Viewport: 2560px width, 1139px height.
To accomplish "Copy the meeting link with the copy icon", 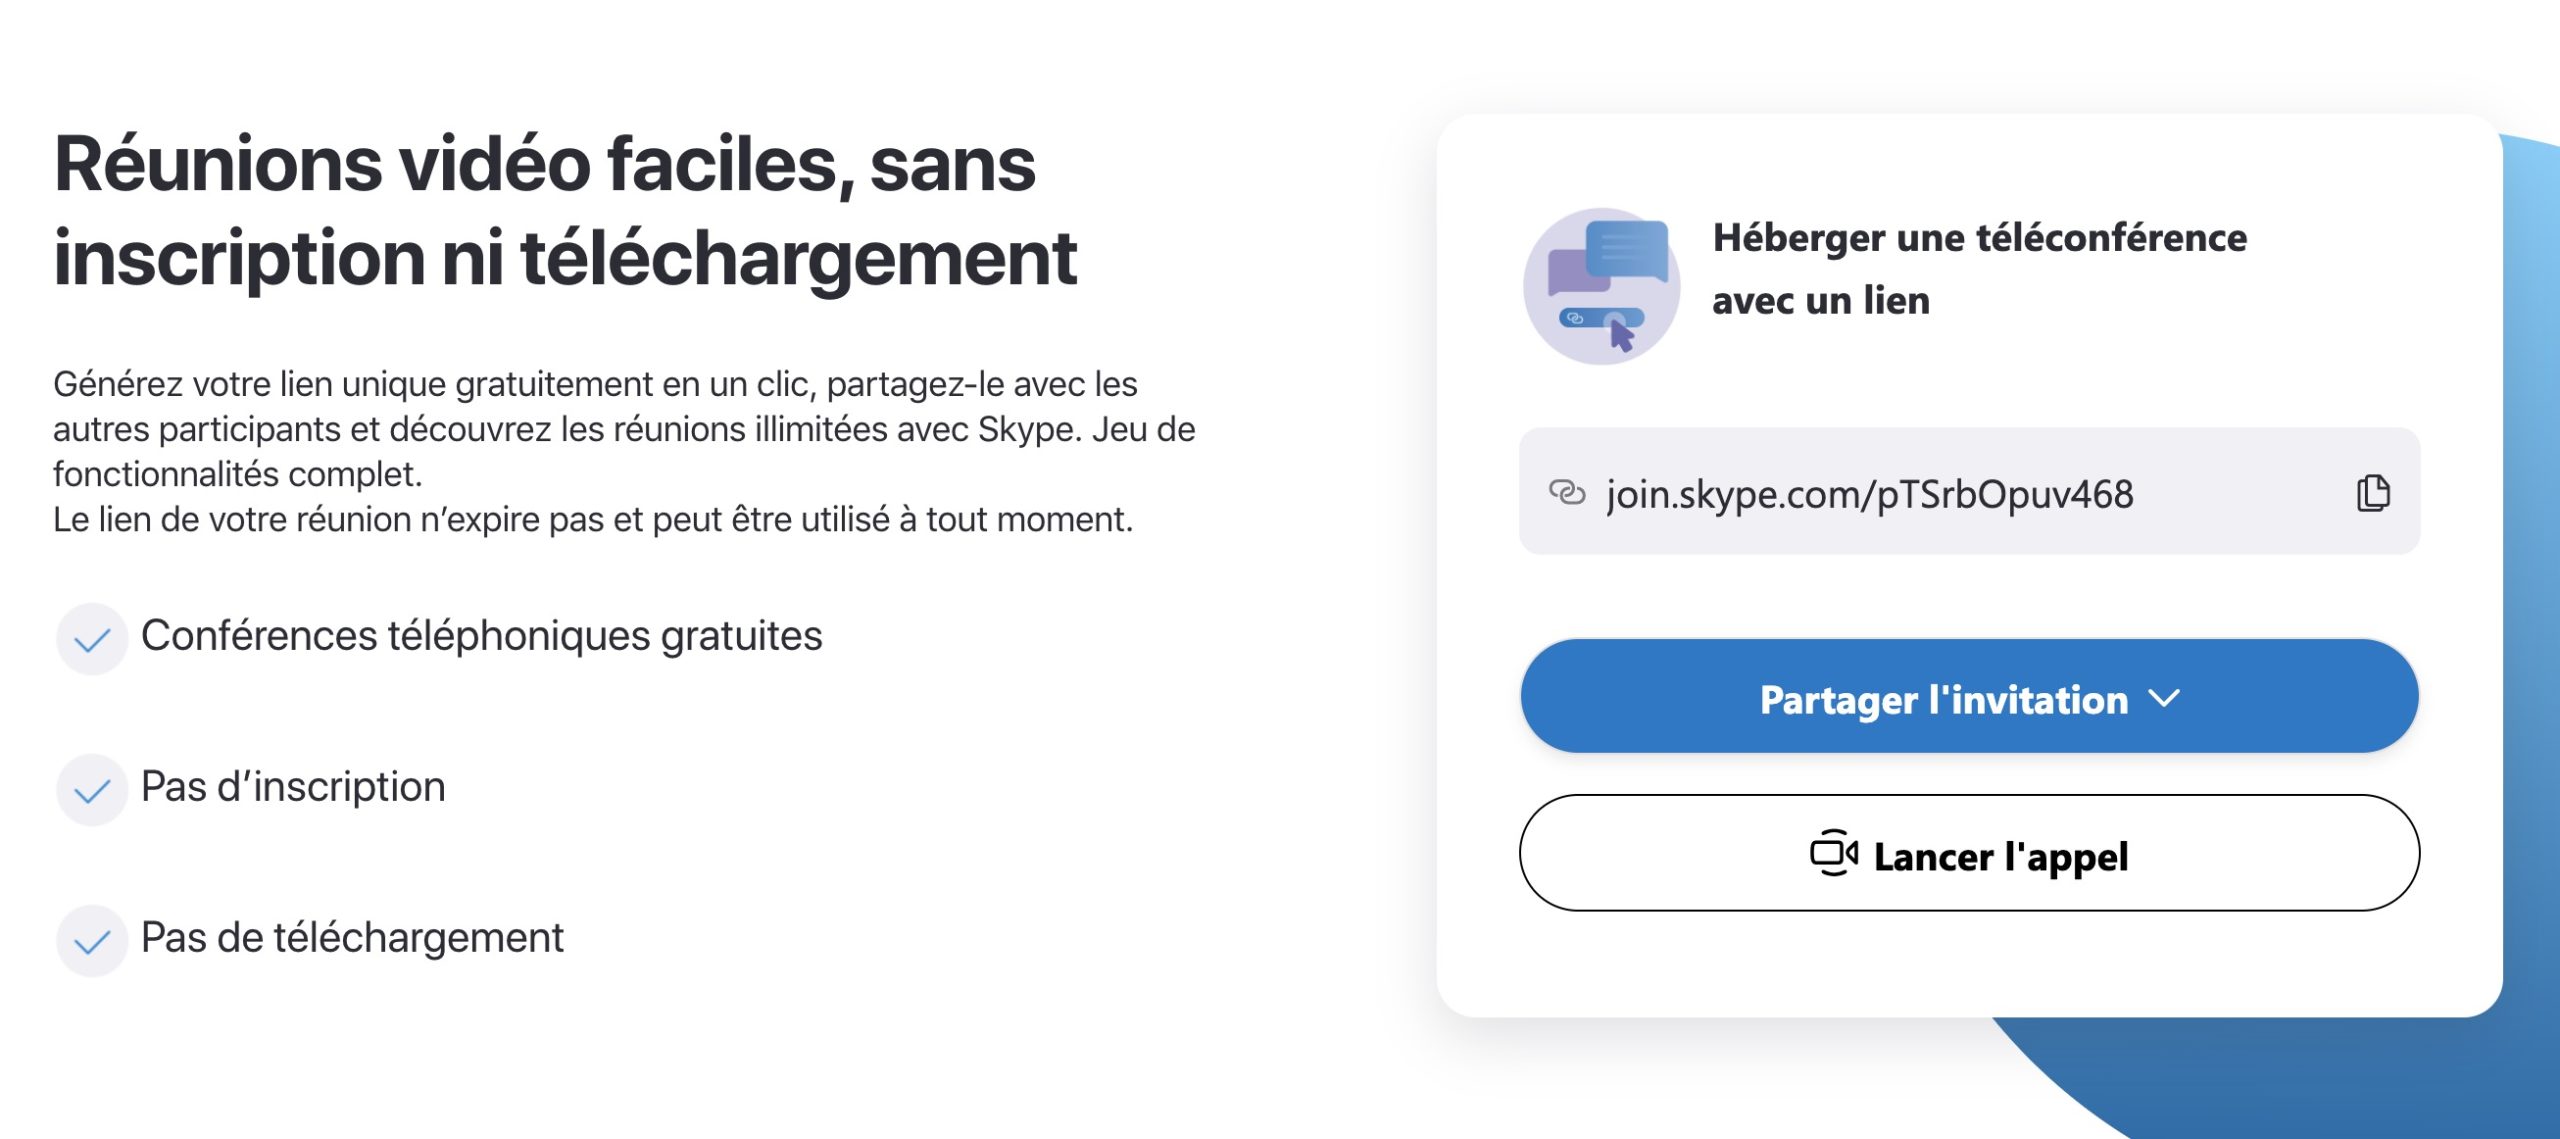I will [2373, 493].
